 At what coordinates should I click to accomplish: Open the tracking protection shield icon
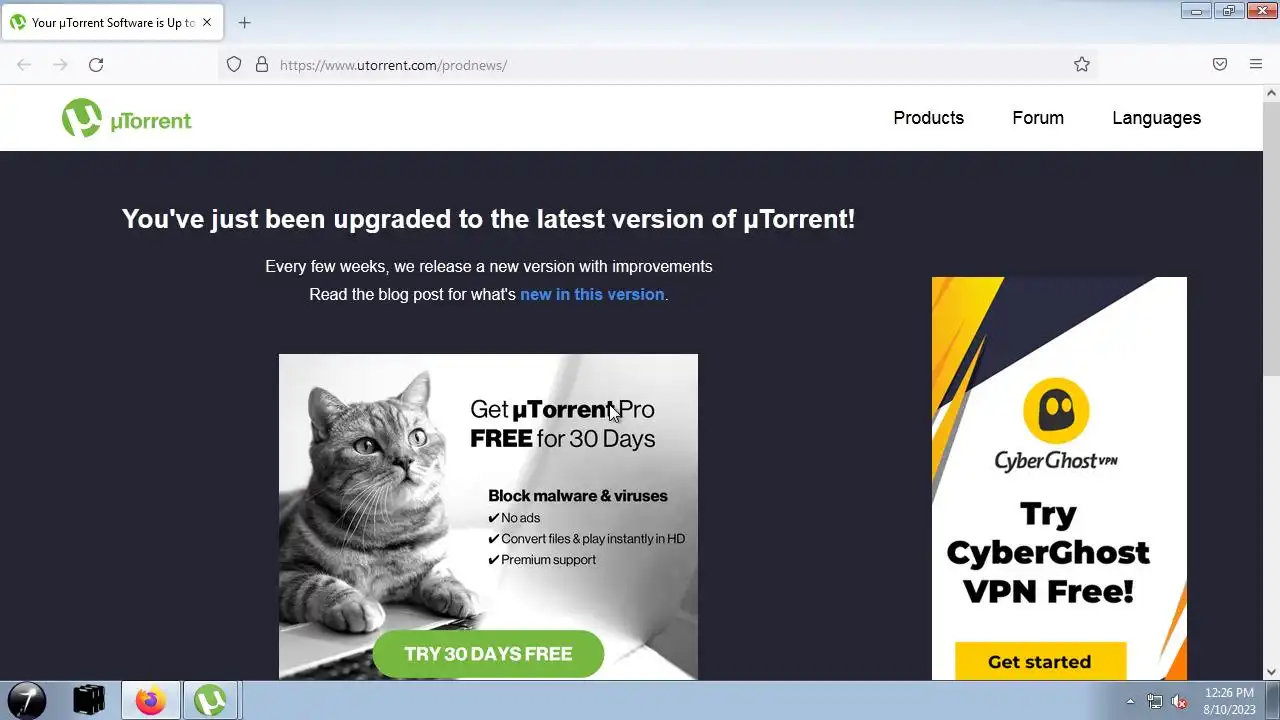[x=234, y=65]
